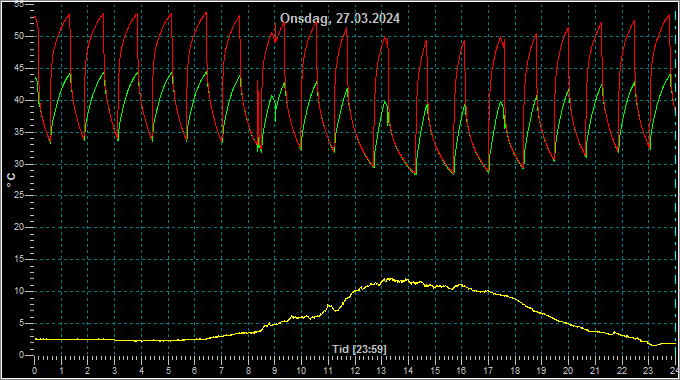Click the date title Onsdag, 27.03.2024
This screenshot has width=680, height=380.
[340, 19]
